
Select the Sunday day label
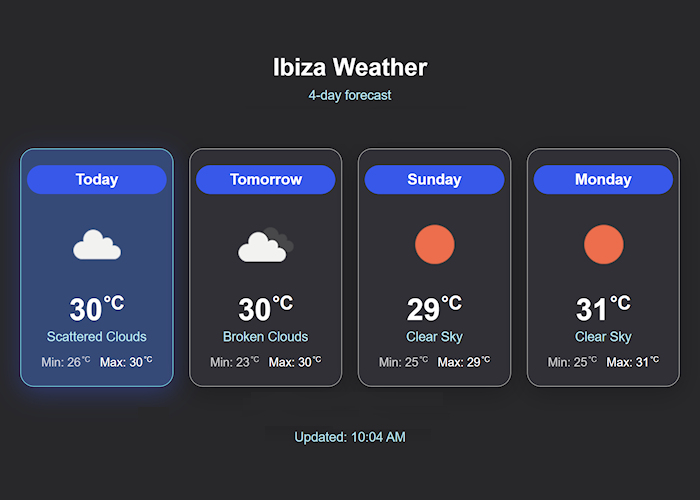(434, 179)
